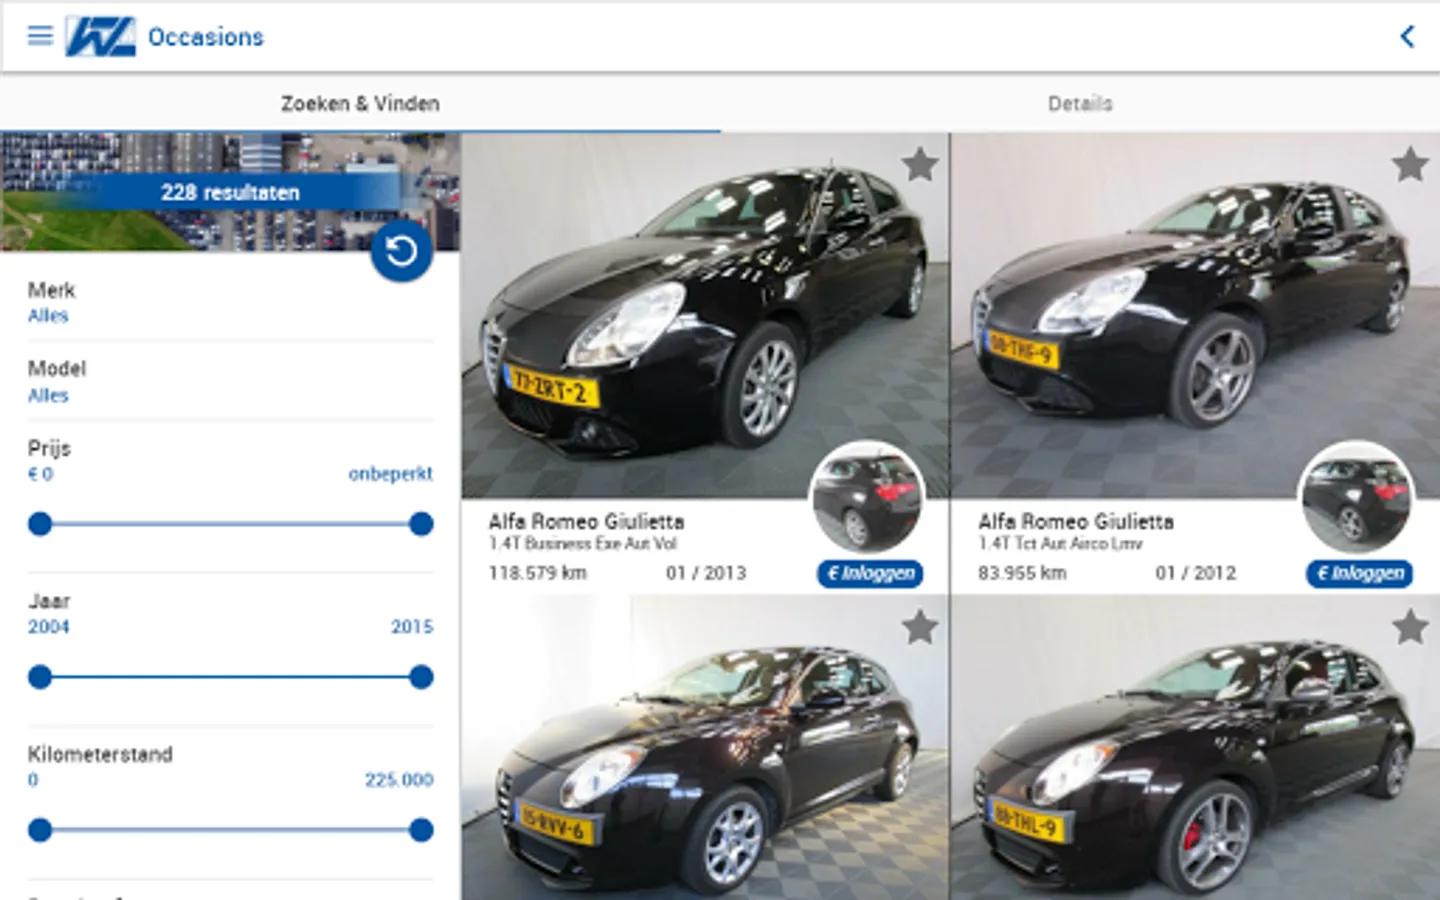Favorite the Giulietta 1.4T Business Exe with the star
Image resolution: width=1440 pixels, height=900 pixels.
click(x=920, y=165)
